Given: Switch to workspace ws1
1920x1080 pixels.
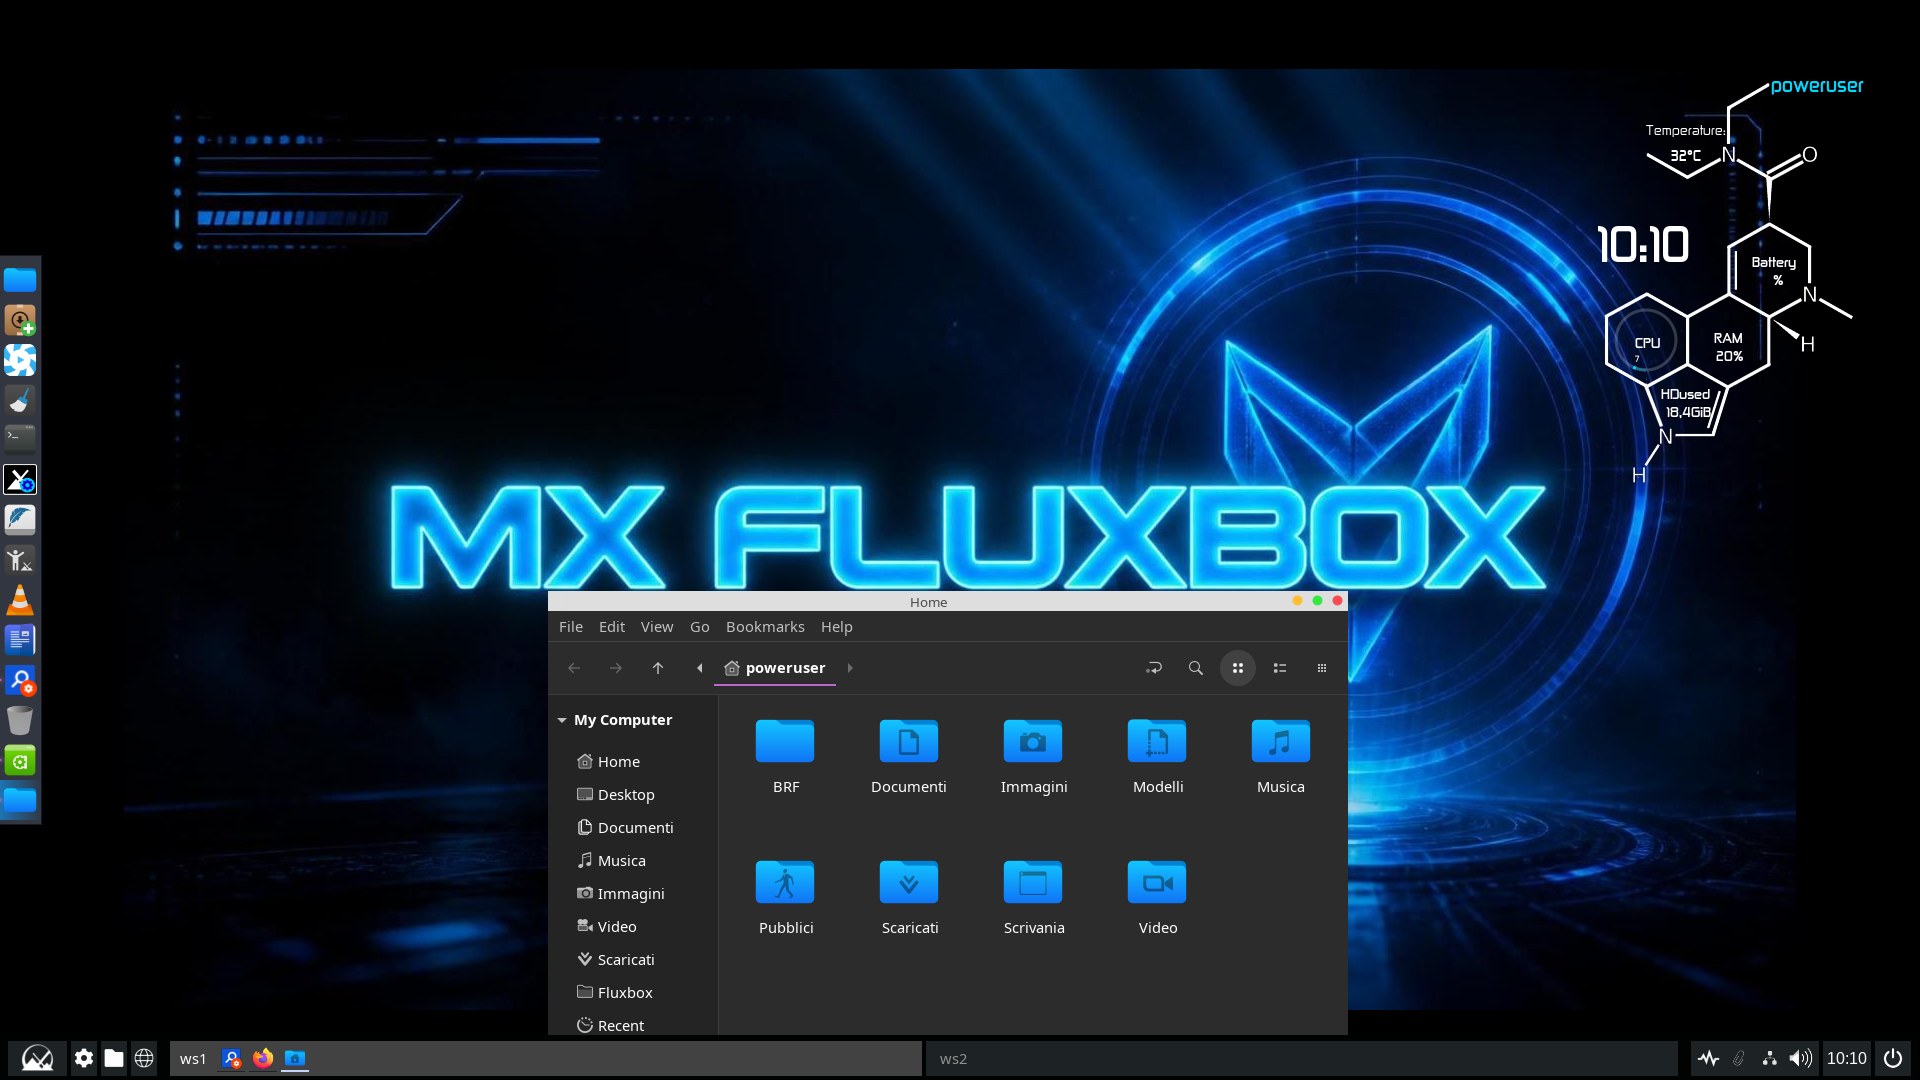Looking at the screenshot, I should click(x=193, y=1059).
